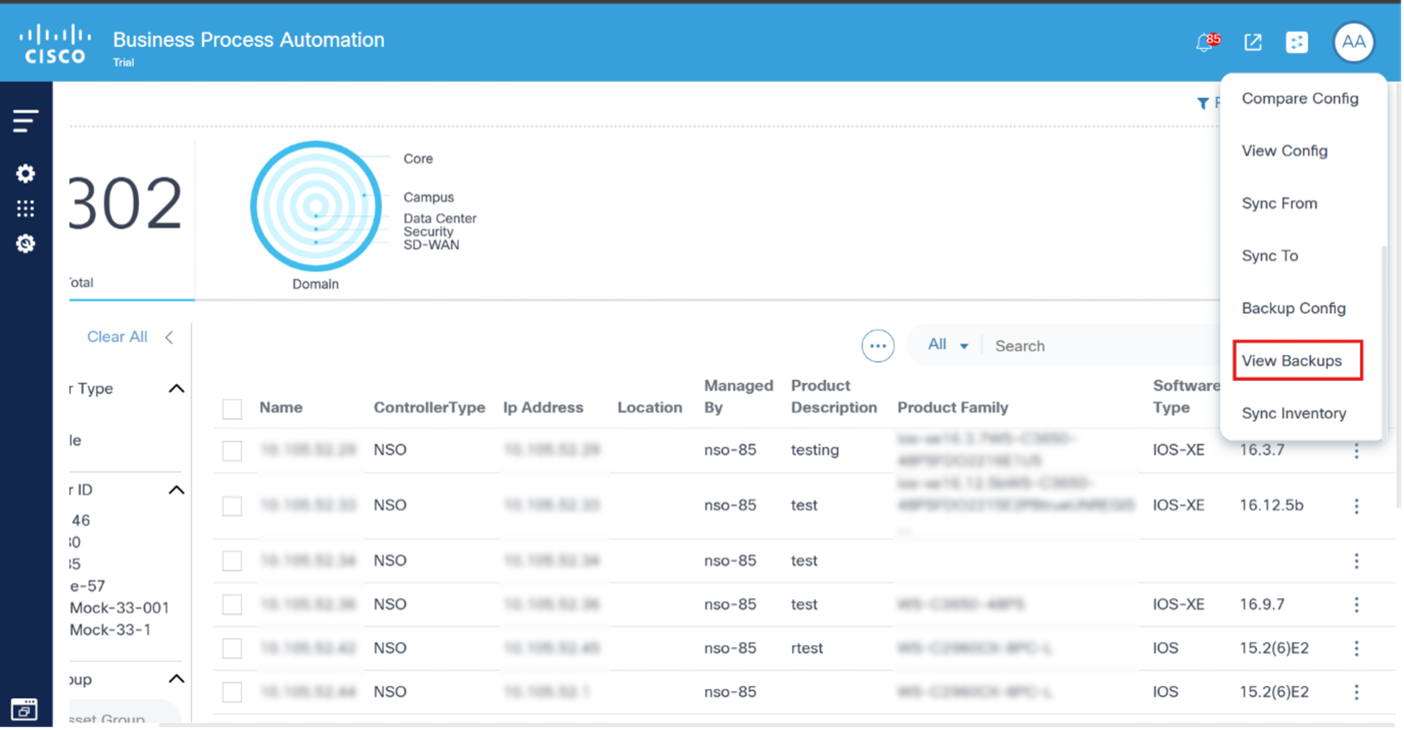Toggle the select-all checkbox in table header
Viewport: 1404px width, 730px height.
click(x=232, y=408)
